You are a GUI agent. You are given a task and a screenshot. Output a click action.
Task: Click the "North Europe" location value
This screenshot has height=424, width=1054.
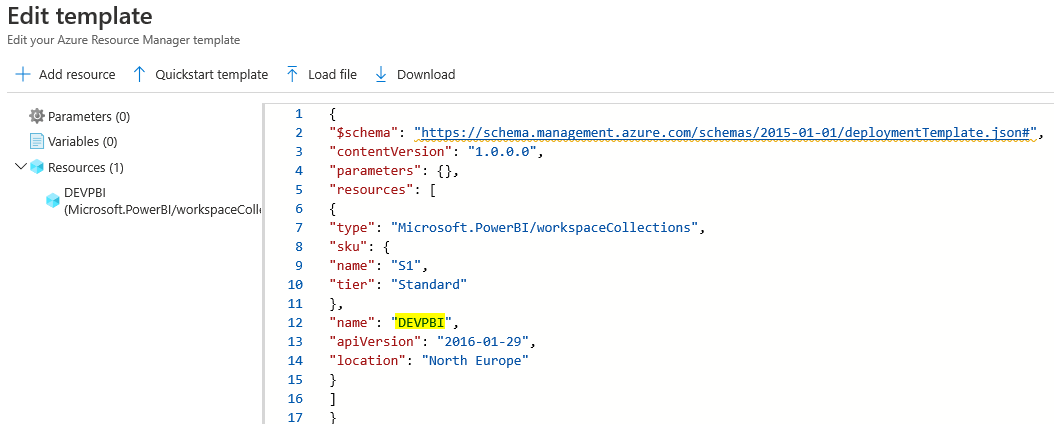pyautogui.click(x=475, y=361)
